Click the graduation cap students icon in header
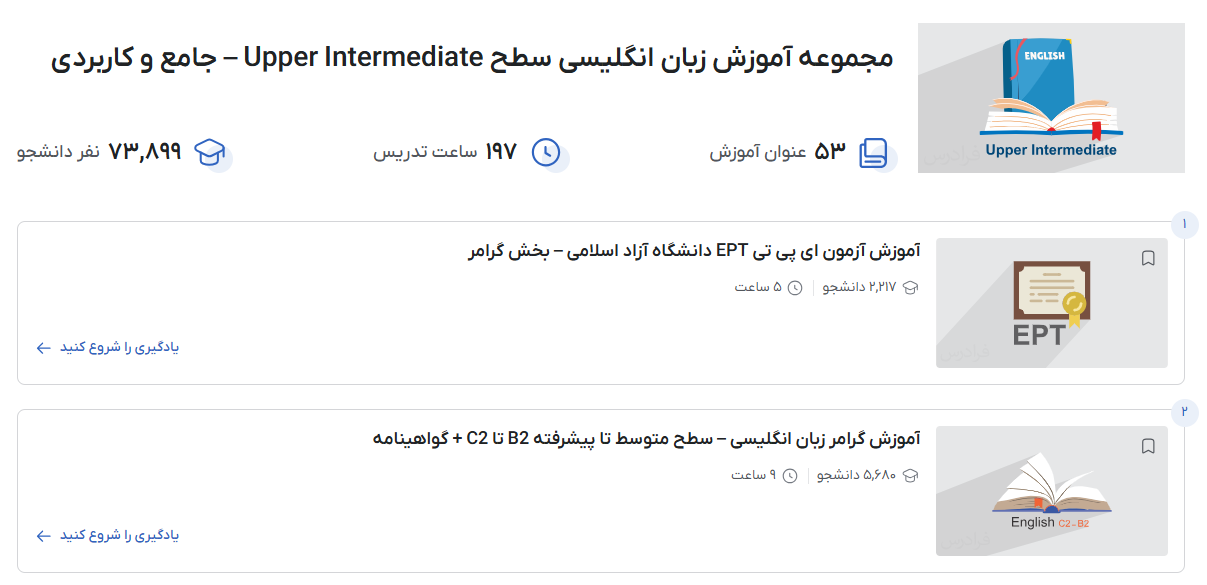The height and width of the screenshot is (585, 1207). (210, 152)
